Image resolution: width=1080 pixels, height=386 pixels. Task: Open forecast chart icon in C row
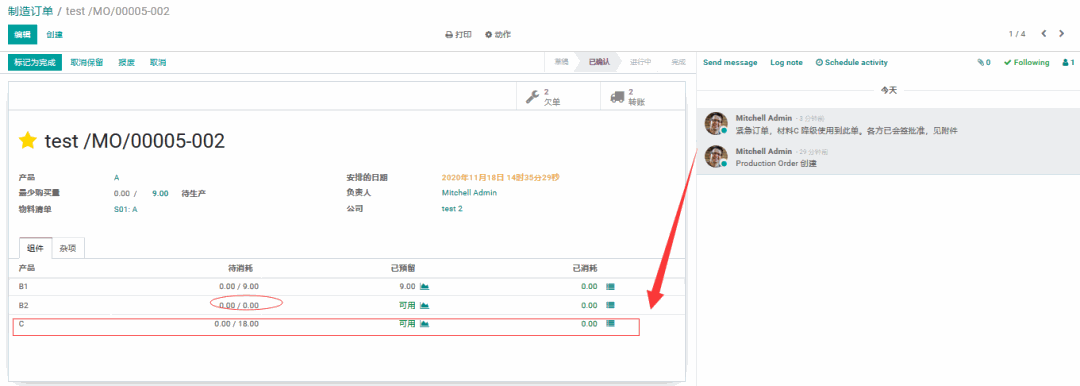click(x=424, y=324)
